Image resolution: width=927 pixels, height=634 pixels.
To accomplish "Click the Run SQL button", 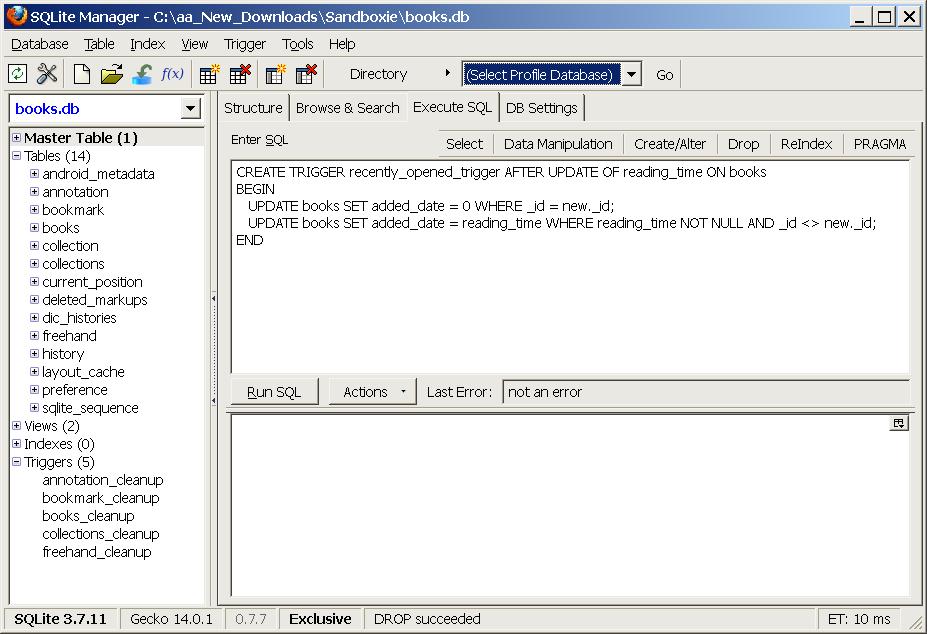I will [274, 392].
